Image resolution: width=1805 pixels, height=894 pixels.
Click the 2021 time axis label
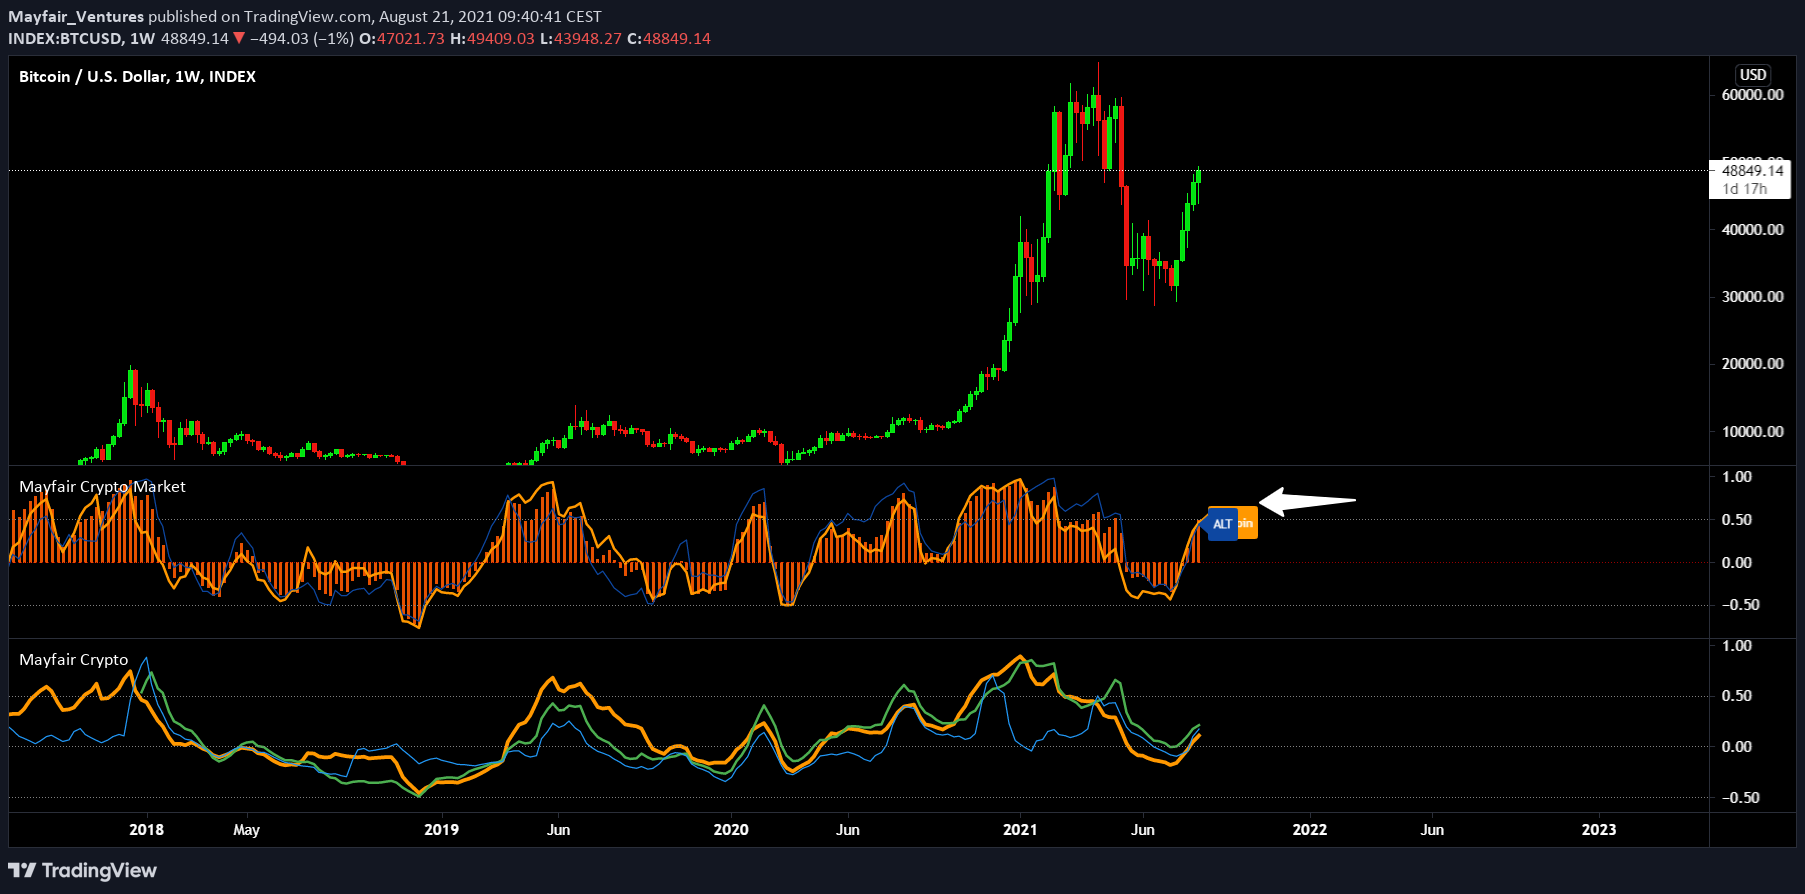[x=1020, y=829]
